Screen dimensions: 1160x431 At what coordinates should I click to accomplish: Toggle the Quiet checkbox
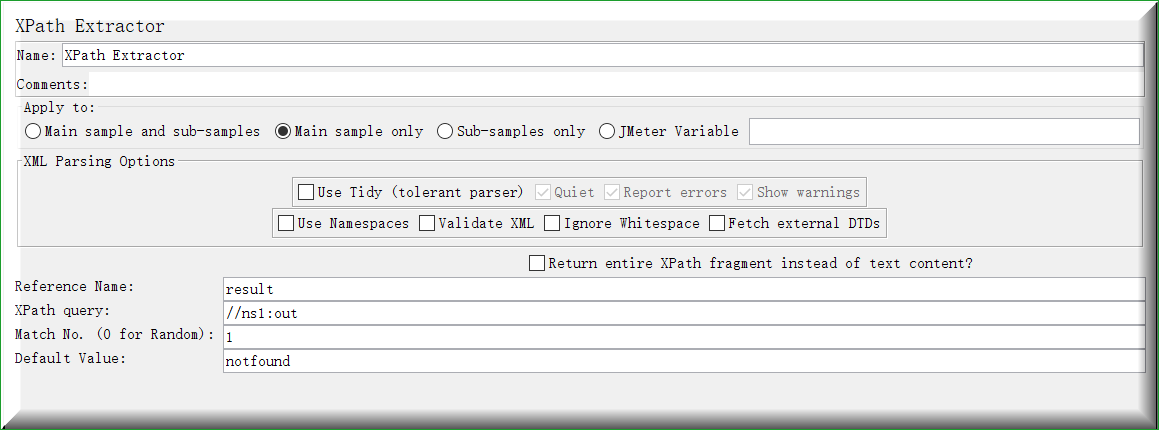pyautogui.click(x=565, y=192)
